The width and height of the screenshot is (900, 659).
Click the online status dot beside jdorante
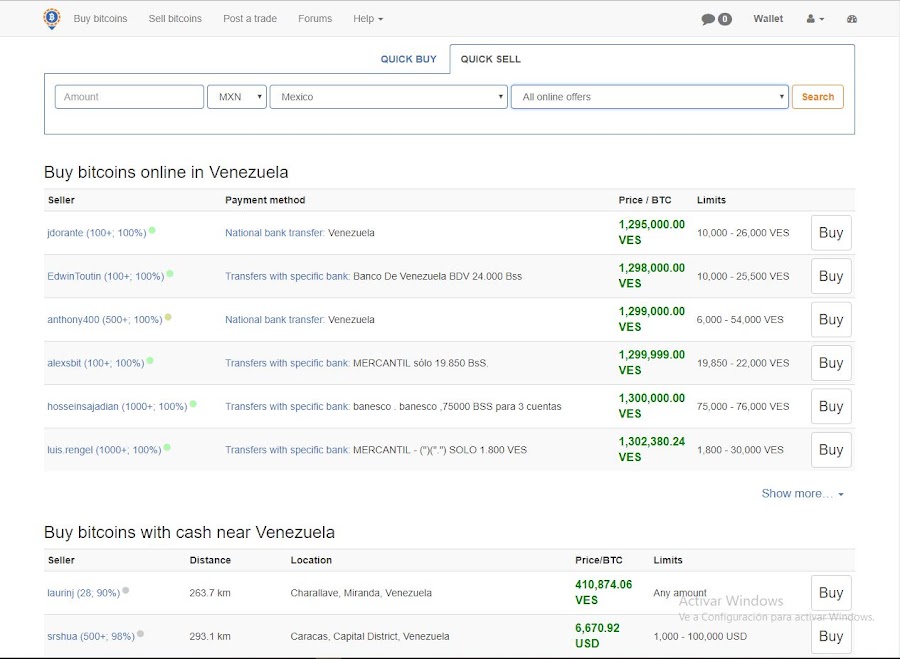pyautogui.click(x=152, y=231)
